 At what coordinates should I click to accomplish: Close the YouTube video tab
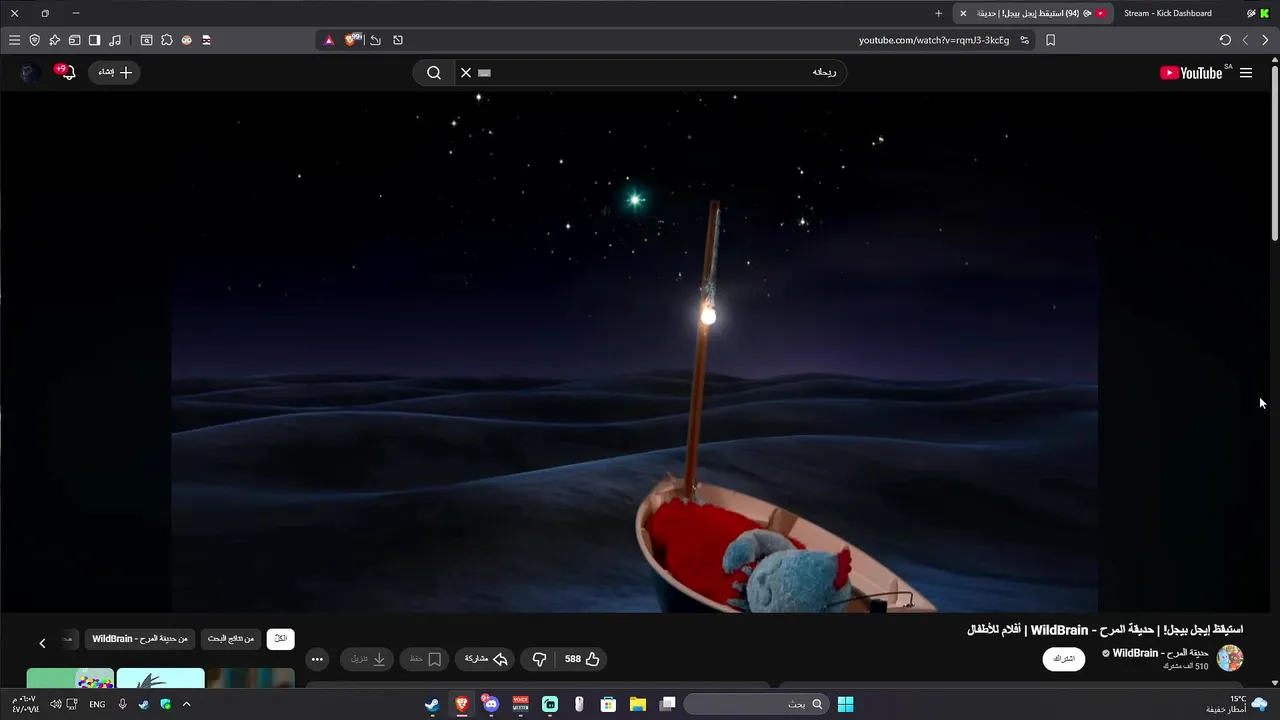tap(963, 13)
